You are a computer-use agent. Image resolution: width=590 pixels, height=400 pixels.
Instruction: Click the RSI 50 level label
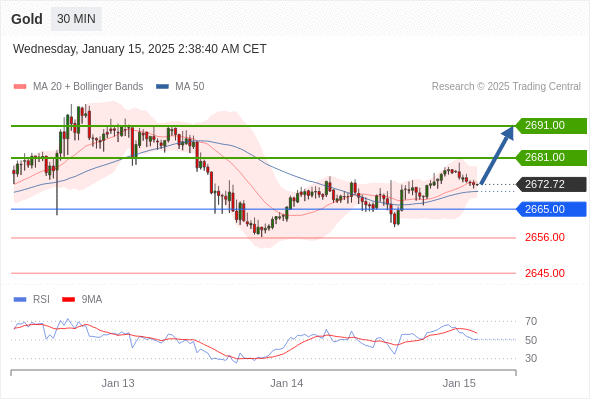[x=531, y=340]
